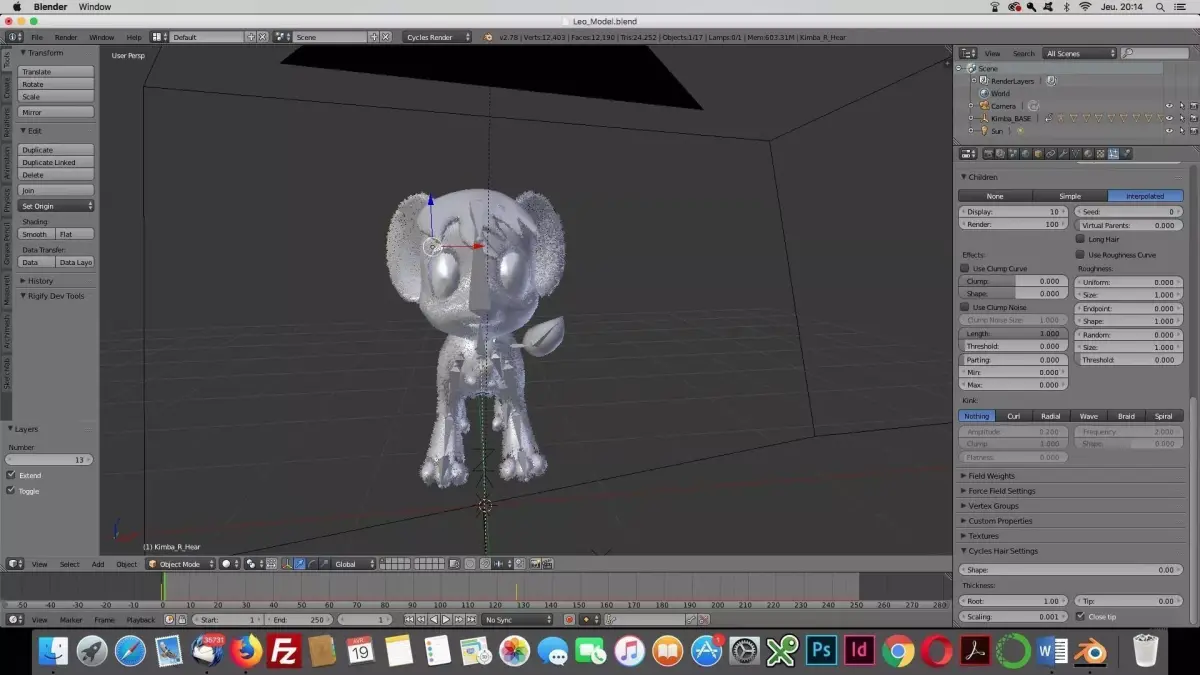Open the Select menu in 3D view

click(x=69, y=564)
